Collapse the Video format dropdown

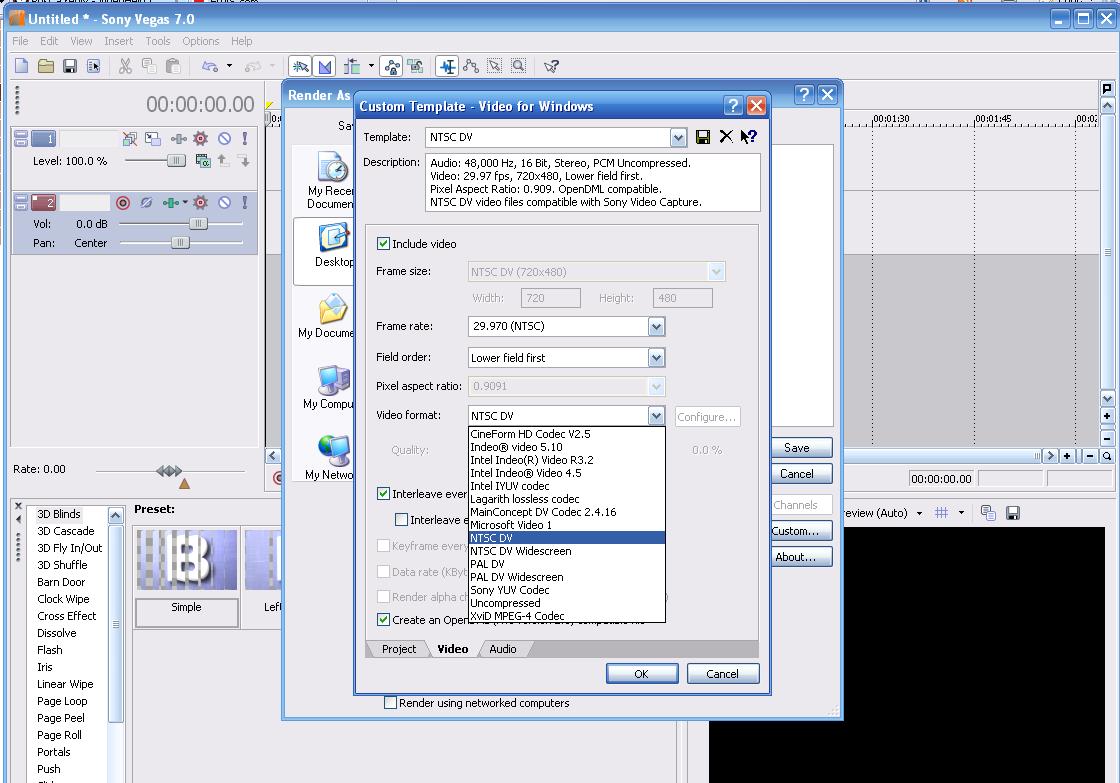pos(656,416)
